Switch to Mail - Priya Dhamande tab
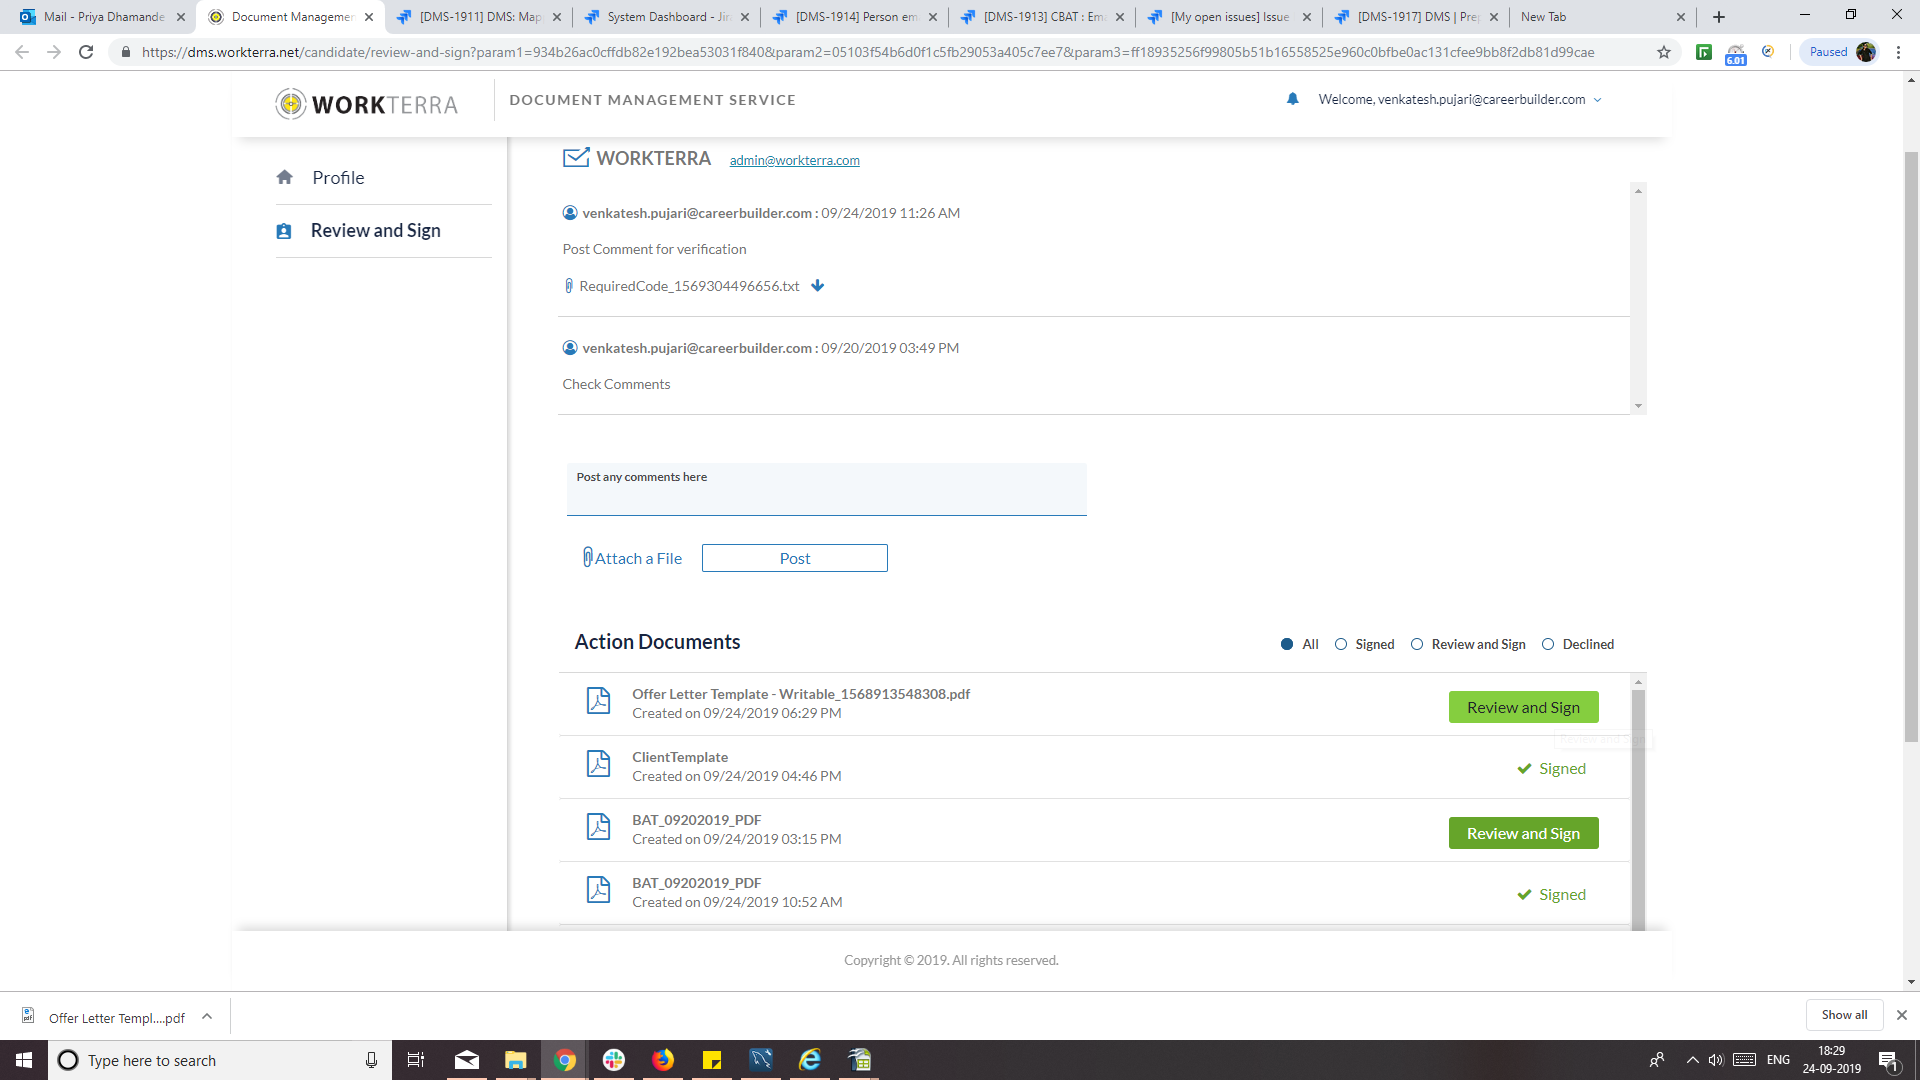 103,17
